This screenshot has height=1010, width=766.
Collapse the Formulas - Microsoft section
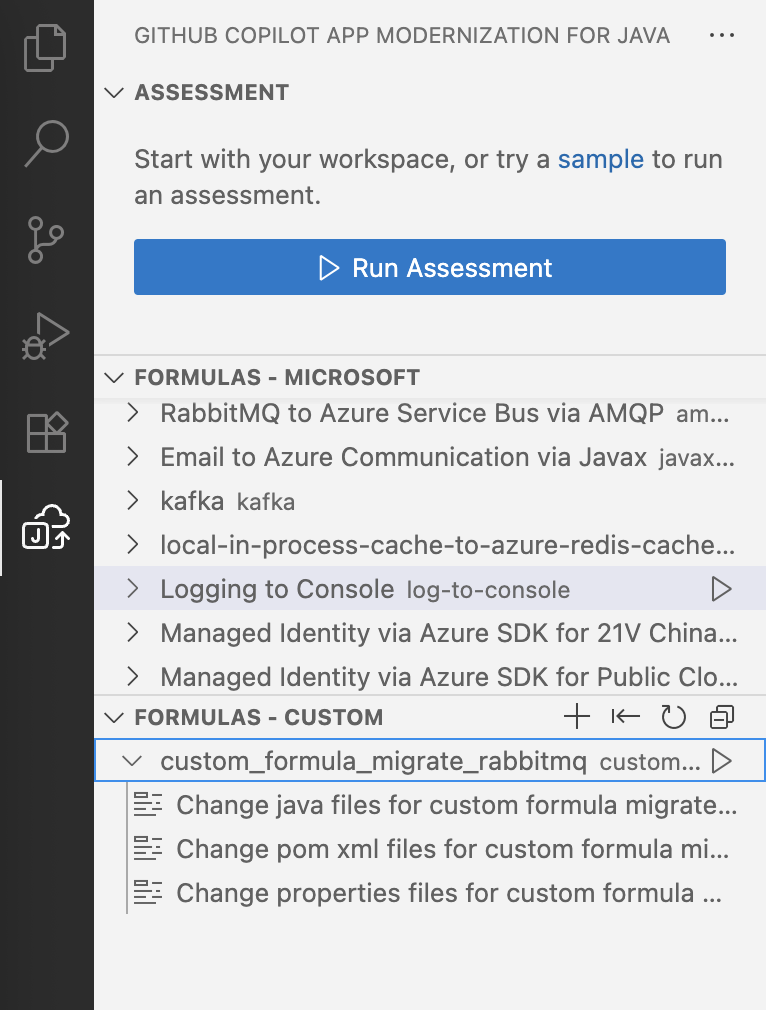point(114,377)
